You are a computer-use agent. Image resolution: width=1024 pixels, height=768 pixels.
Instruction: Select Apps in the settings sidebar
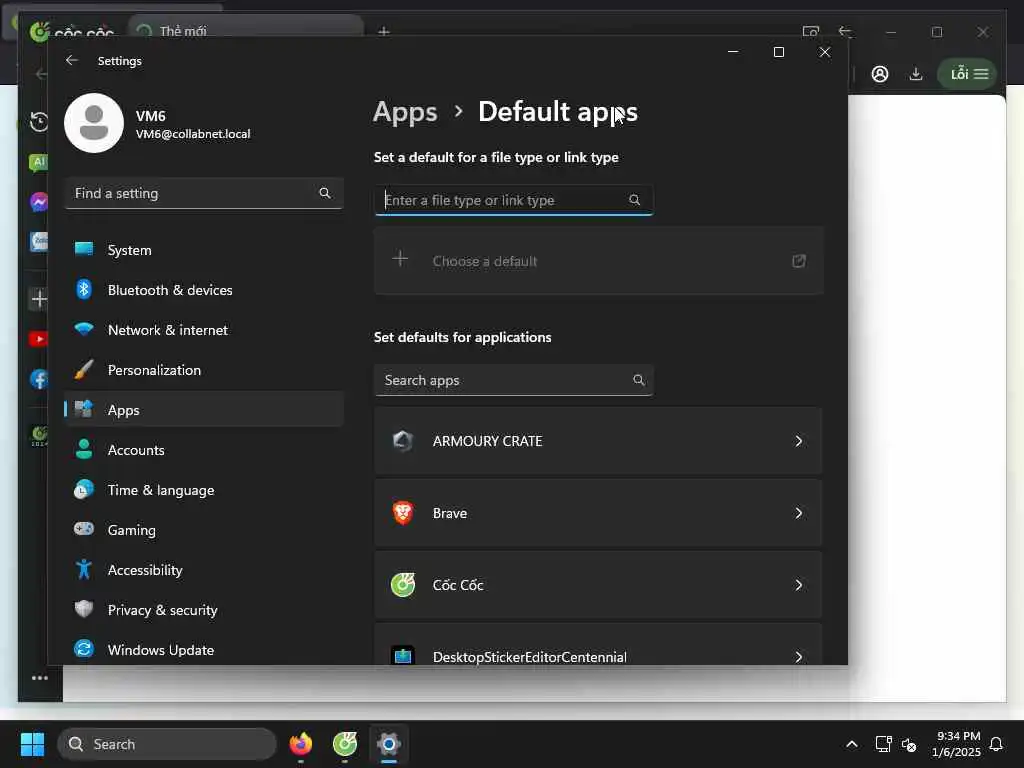click(204, 410)
